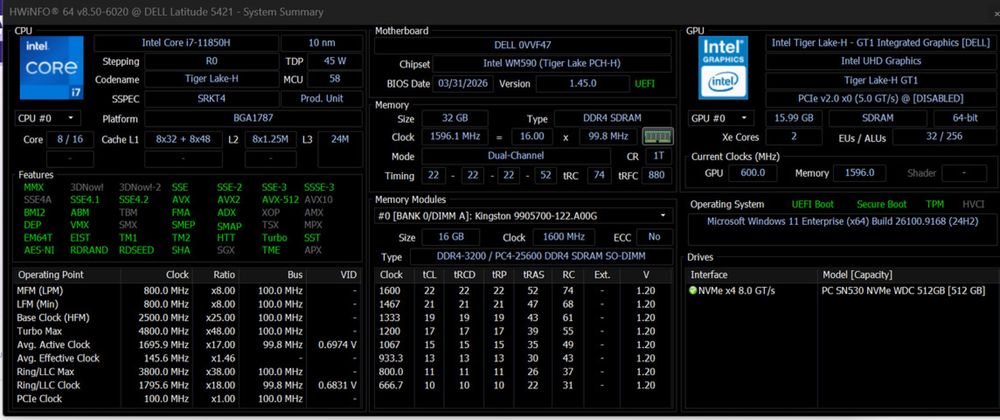Click the Intel Tiger Lake-H GT1 Integrated Graphics field

click(881, 43)
